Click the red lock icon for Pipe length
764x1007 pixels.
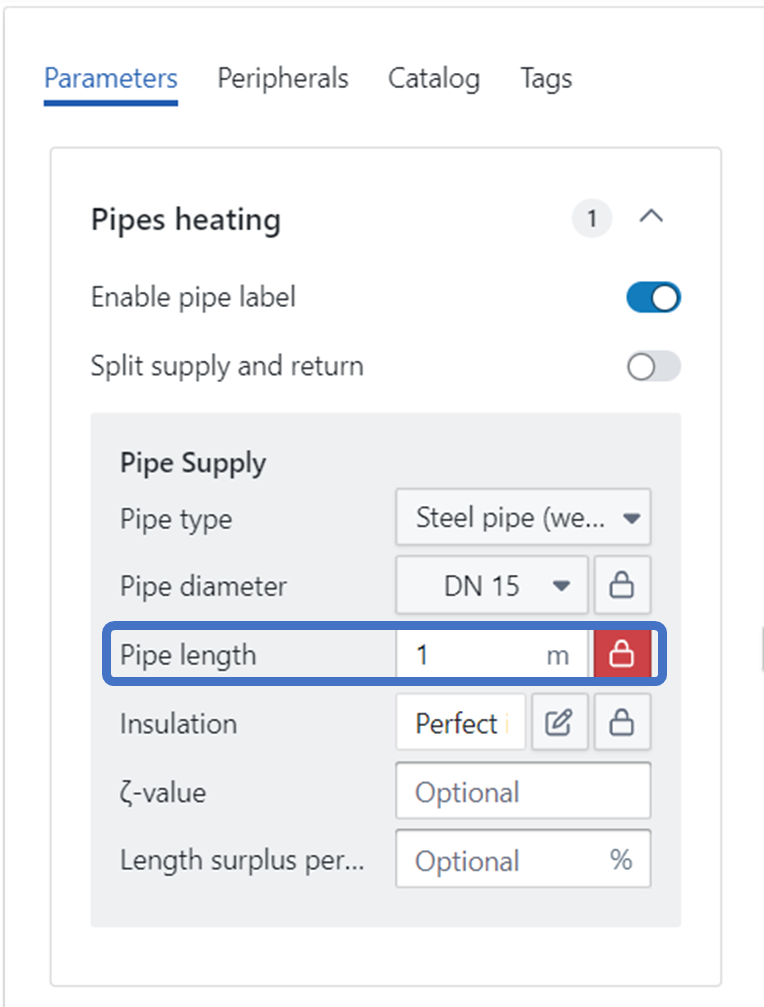coord(622,655)
